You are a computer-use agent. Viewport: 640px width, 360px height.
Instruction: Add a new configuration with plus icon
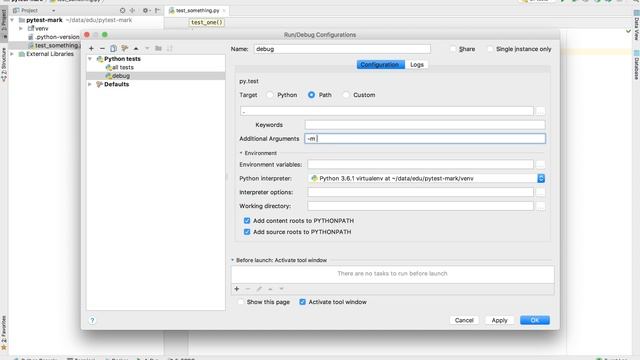[91, 48]
